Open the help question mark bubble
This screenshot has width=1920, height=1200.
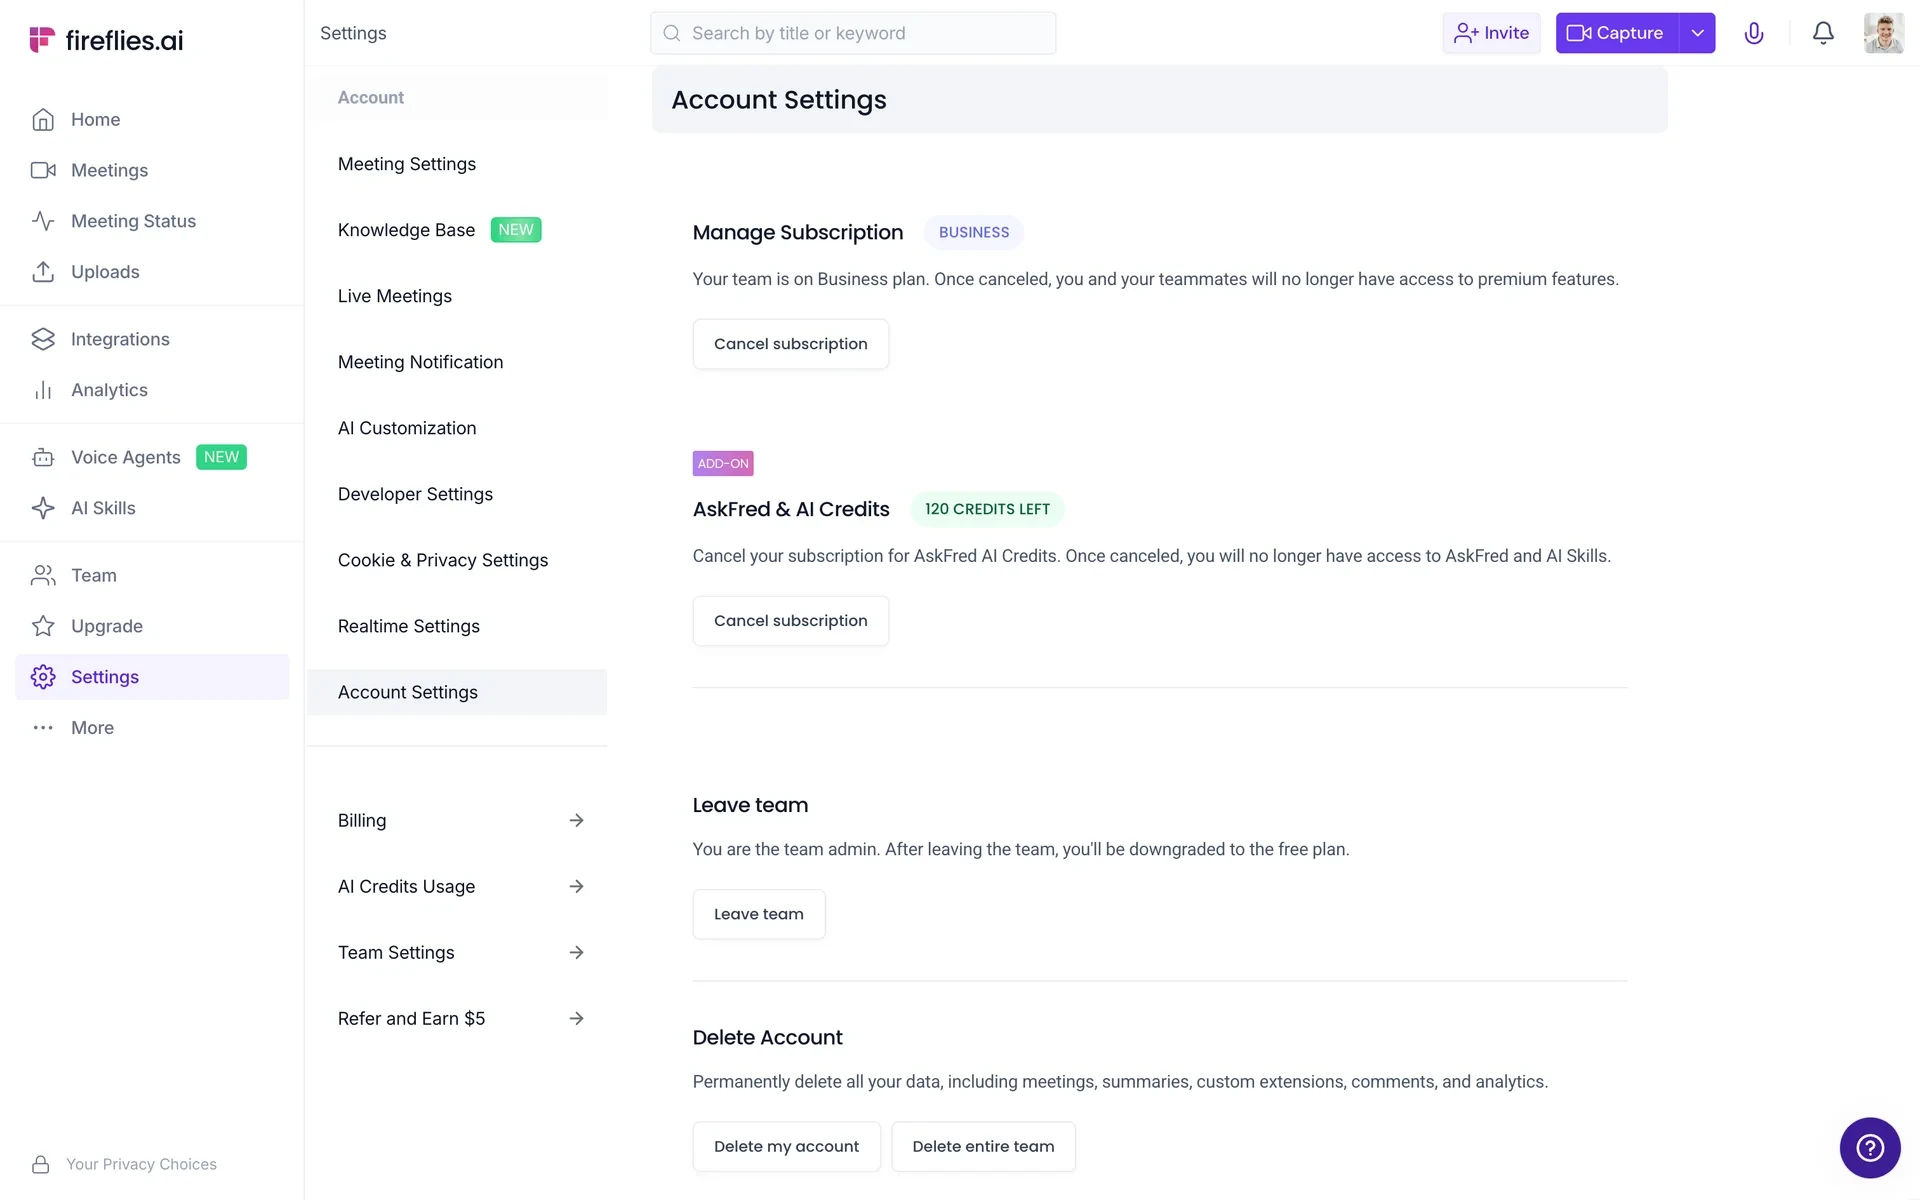(1870, 1148)
